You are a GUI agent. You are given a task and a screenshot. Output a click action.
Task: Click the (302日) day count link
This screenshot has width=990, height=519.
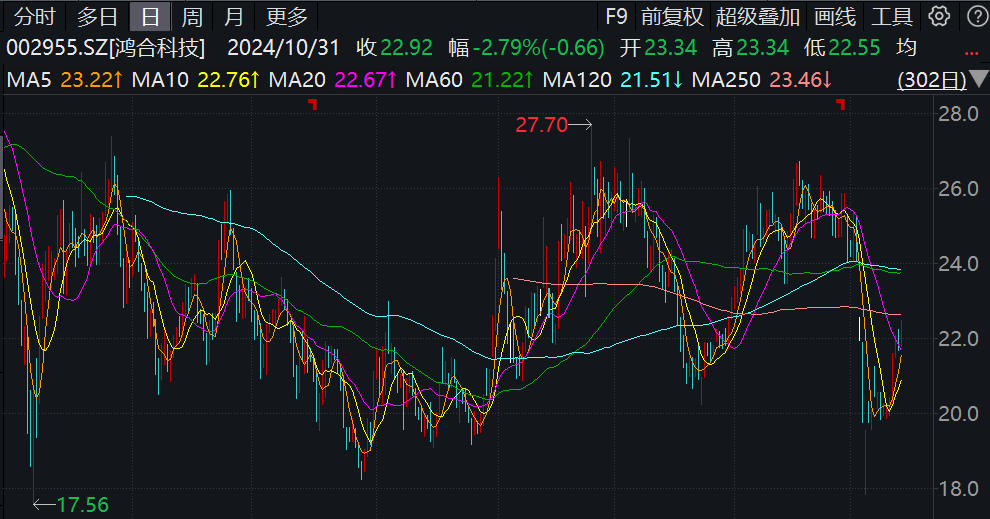[932, 80]
